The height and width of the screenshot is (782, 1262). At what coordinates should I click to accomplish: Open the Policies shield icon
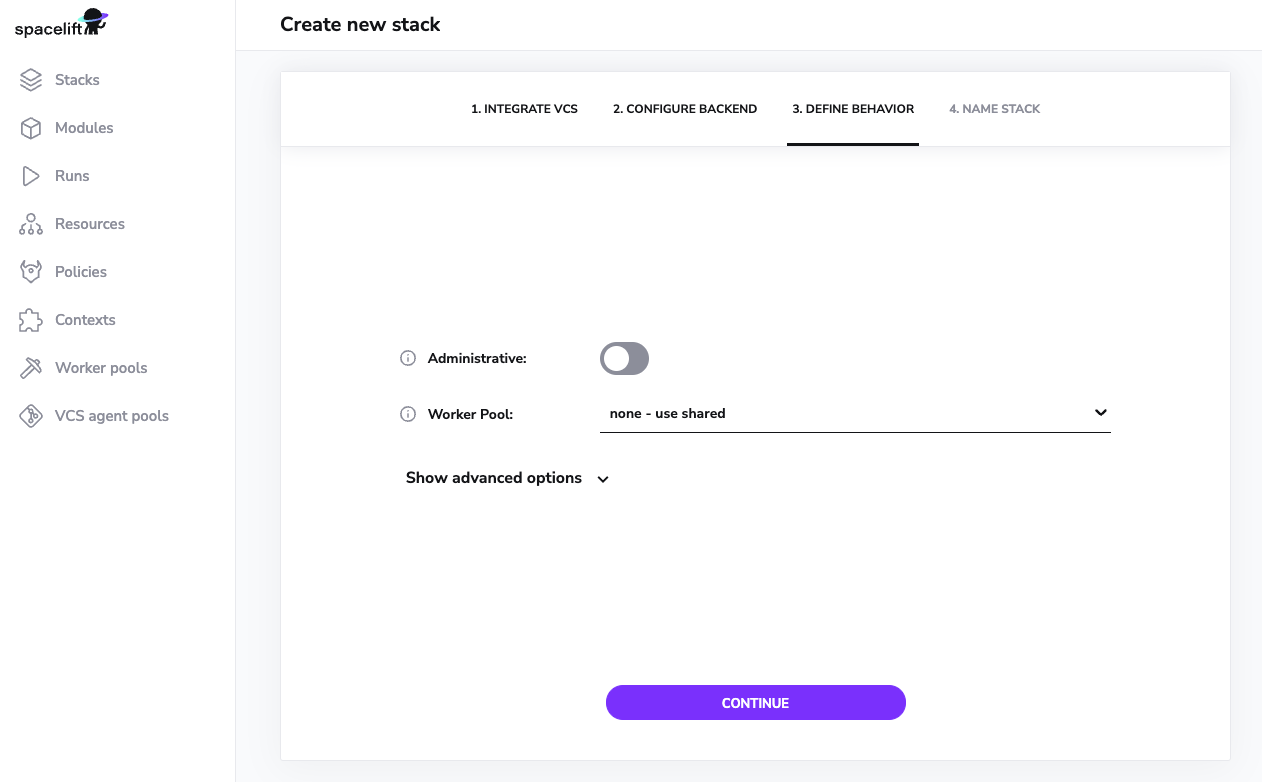[x=31, y=272]
